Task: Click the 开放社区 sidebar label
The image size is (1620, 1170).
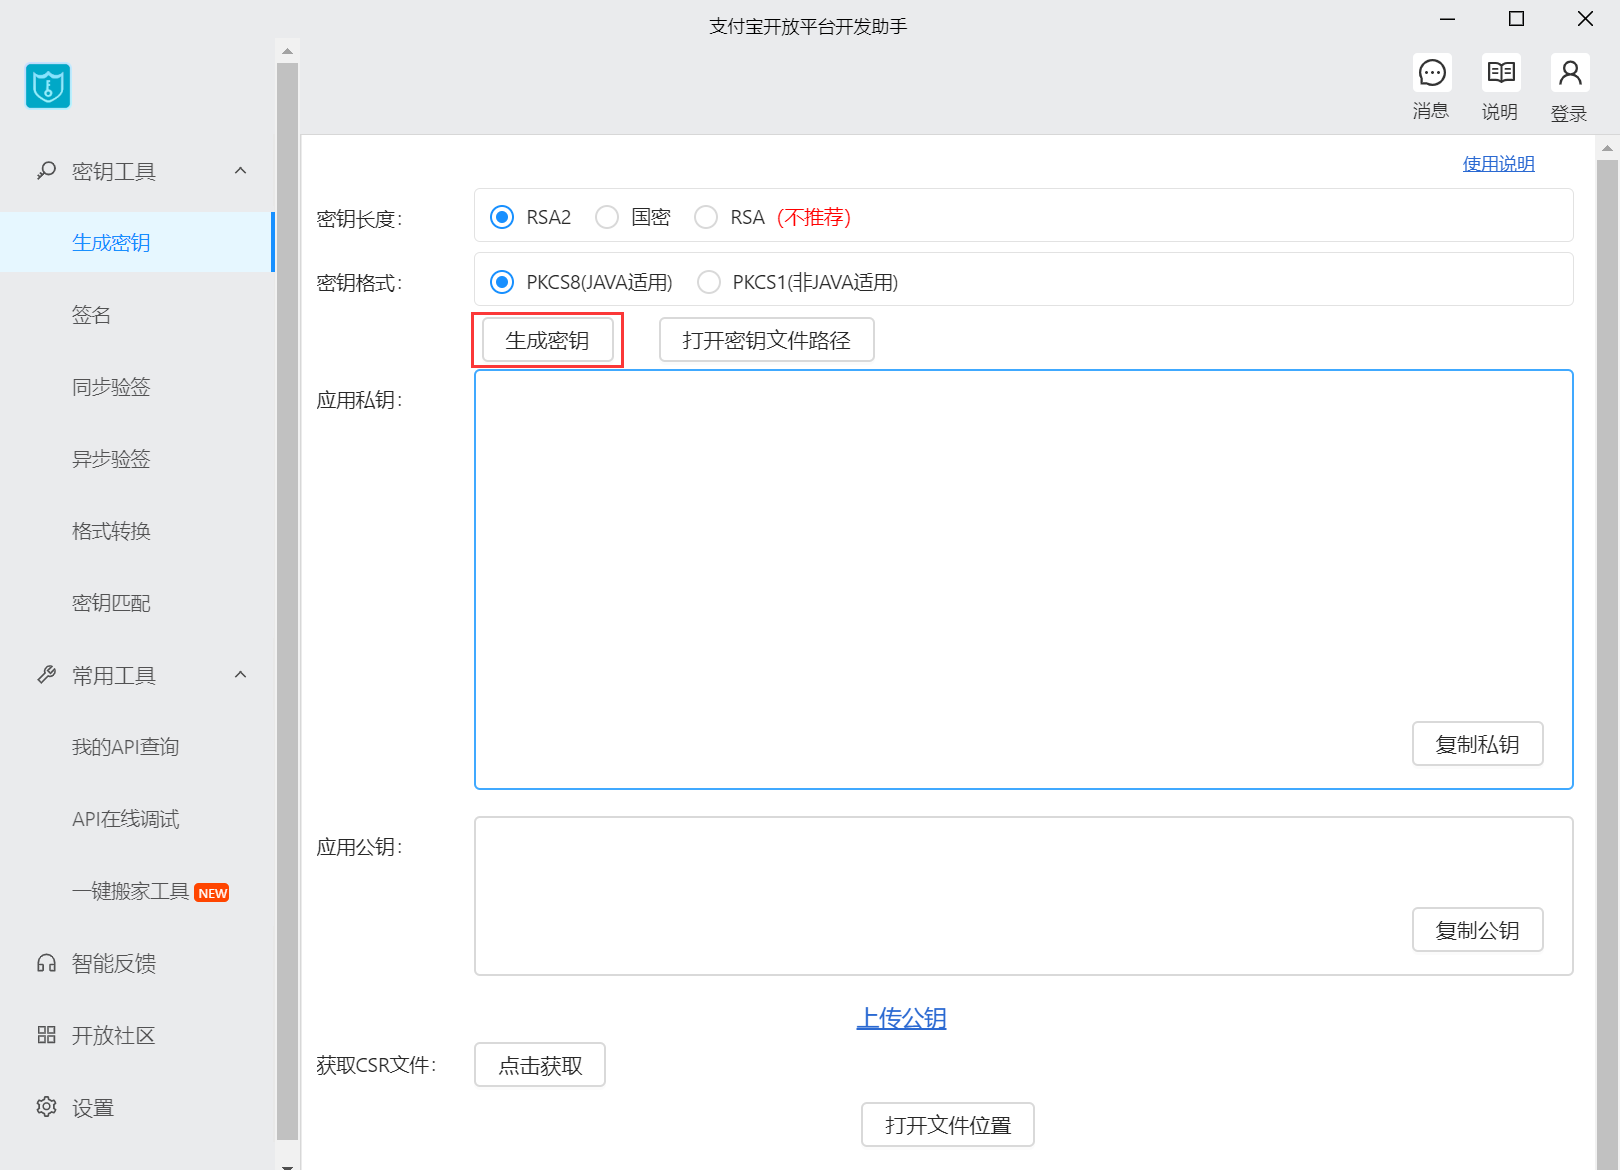Action: coord(114,1035)
